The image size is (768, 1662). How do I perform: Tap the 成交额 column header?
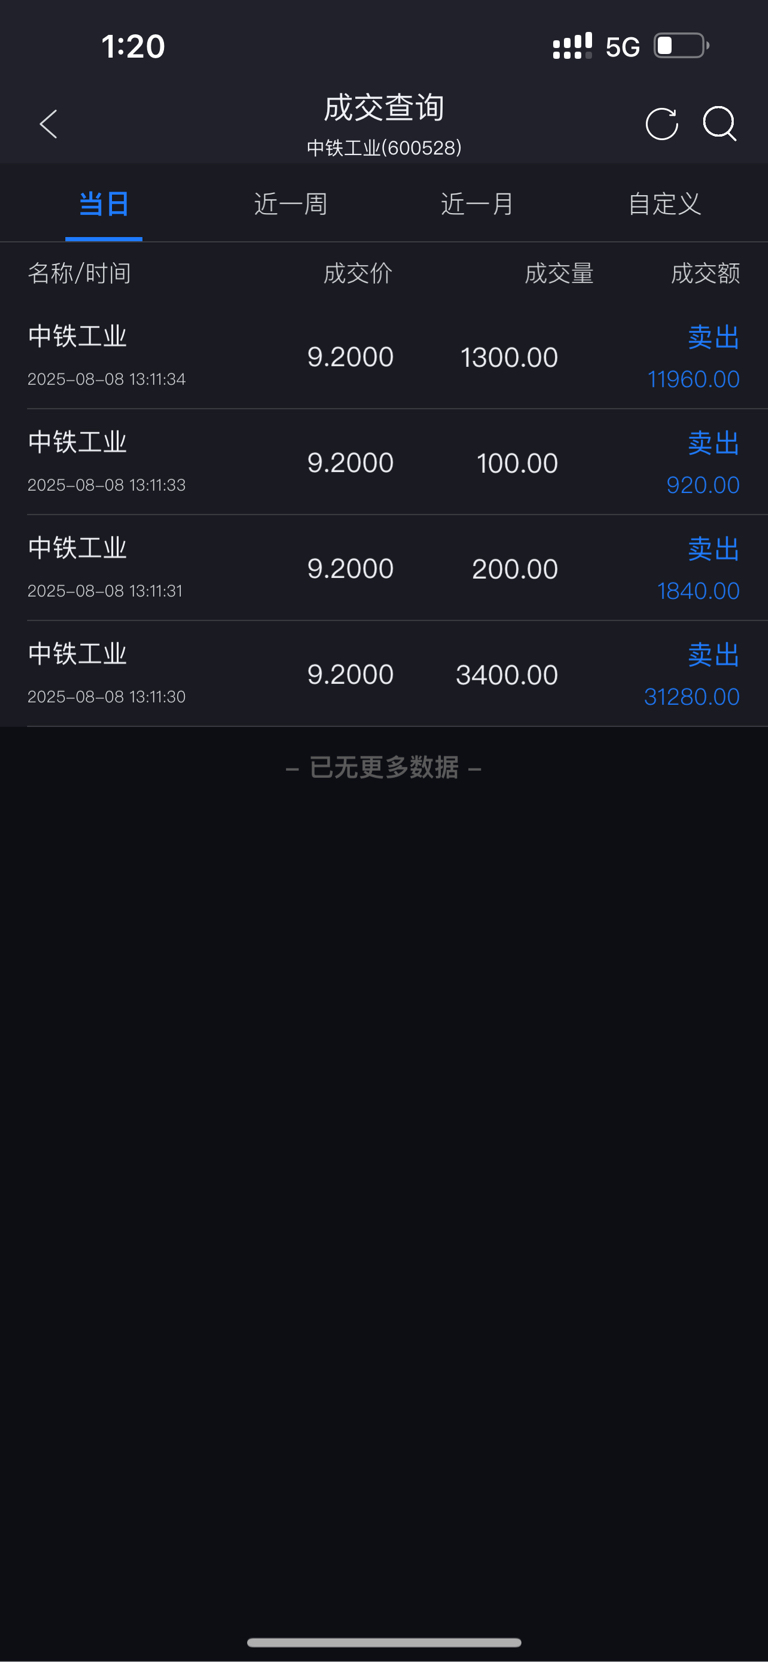pyautogui.click(x=705, y=273)
